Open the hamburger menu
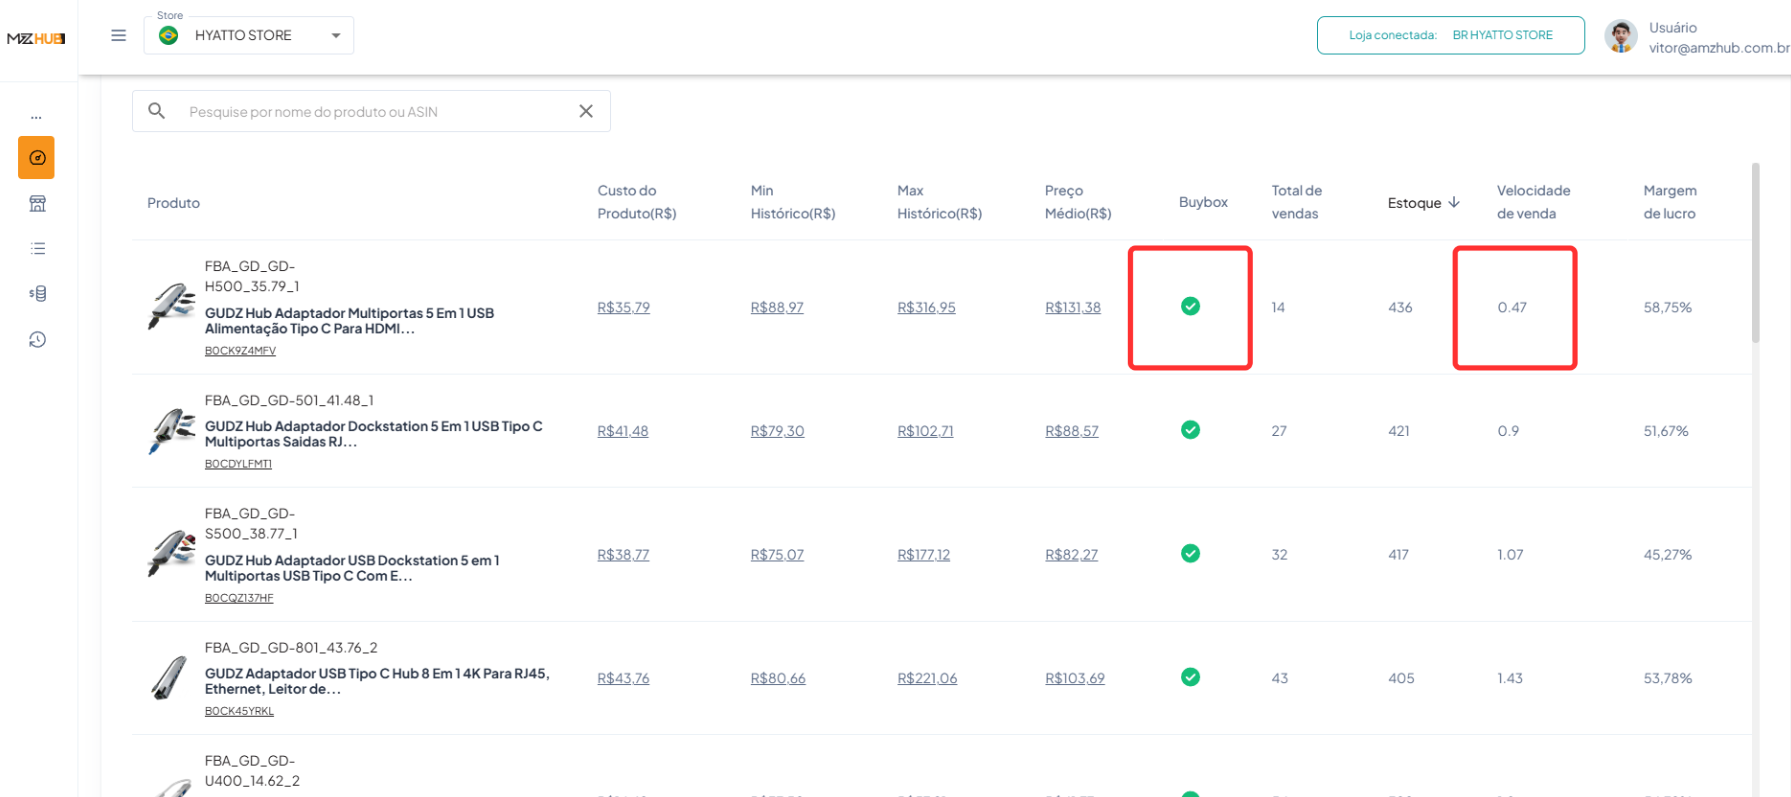1791x797 pixels. pos(118,36)
